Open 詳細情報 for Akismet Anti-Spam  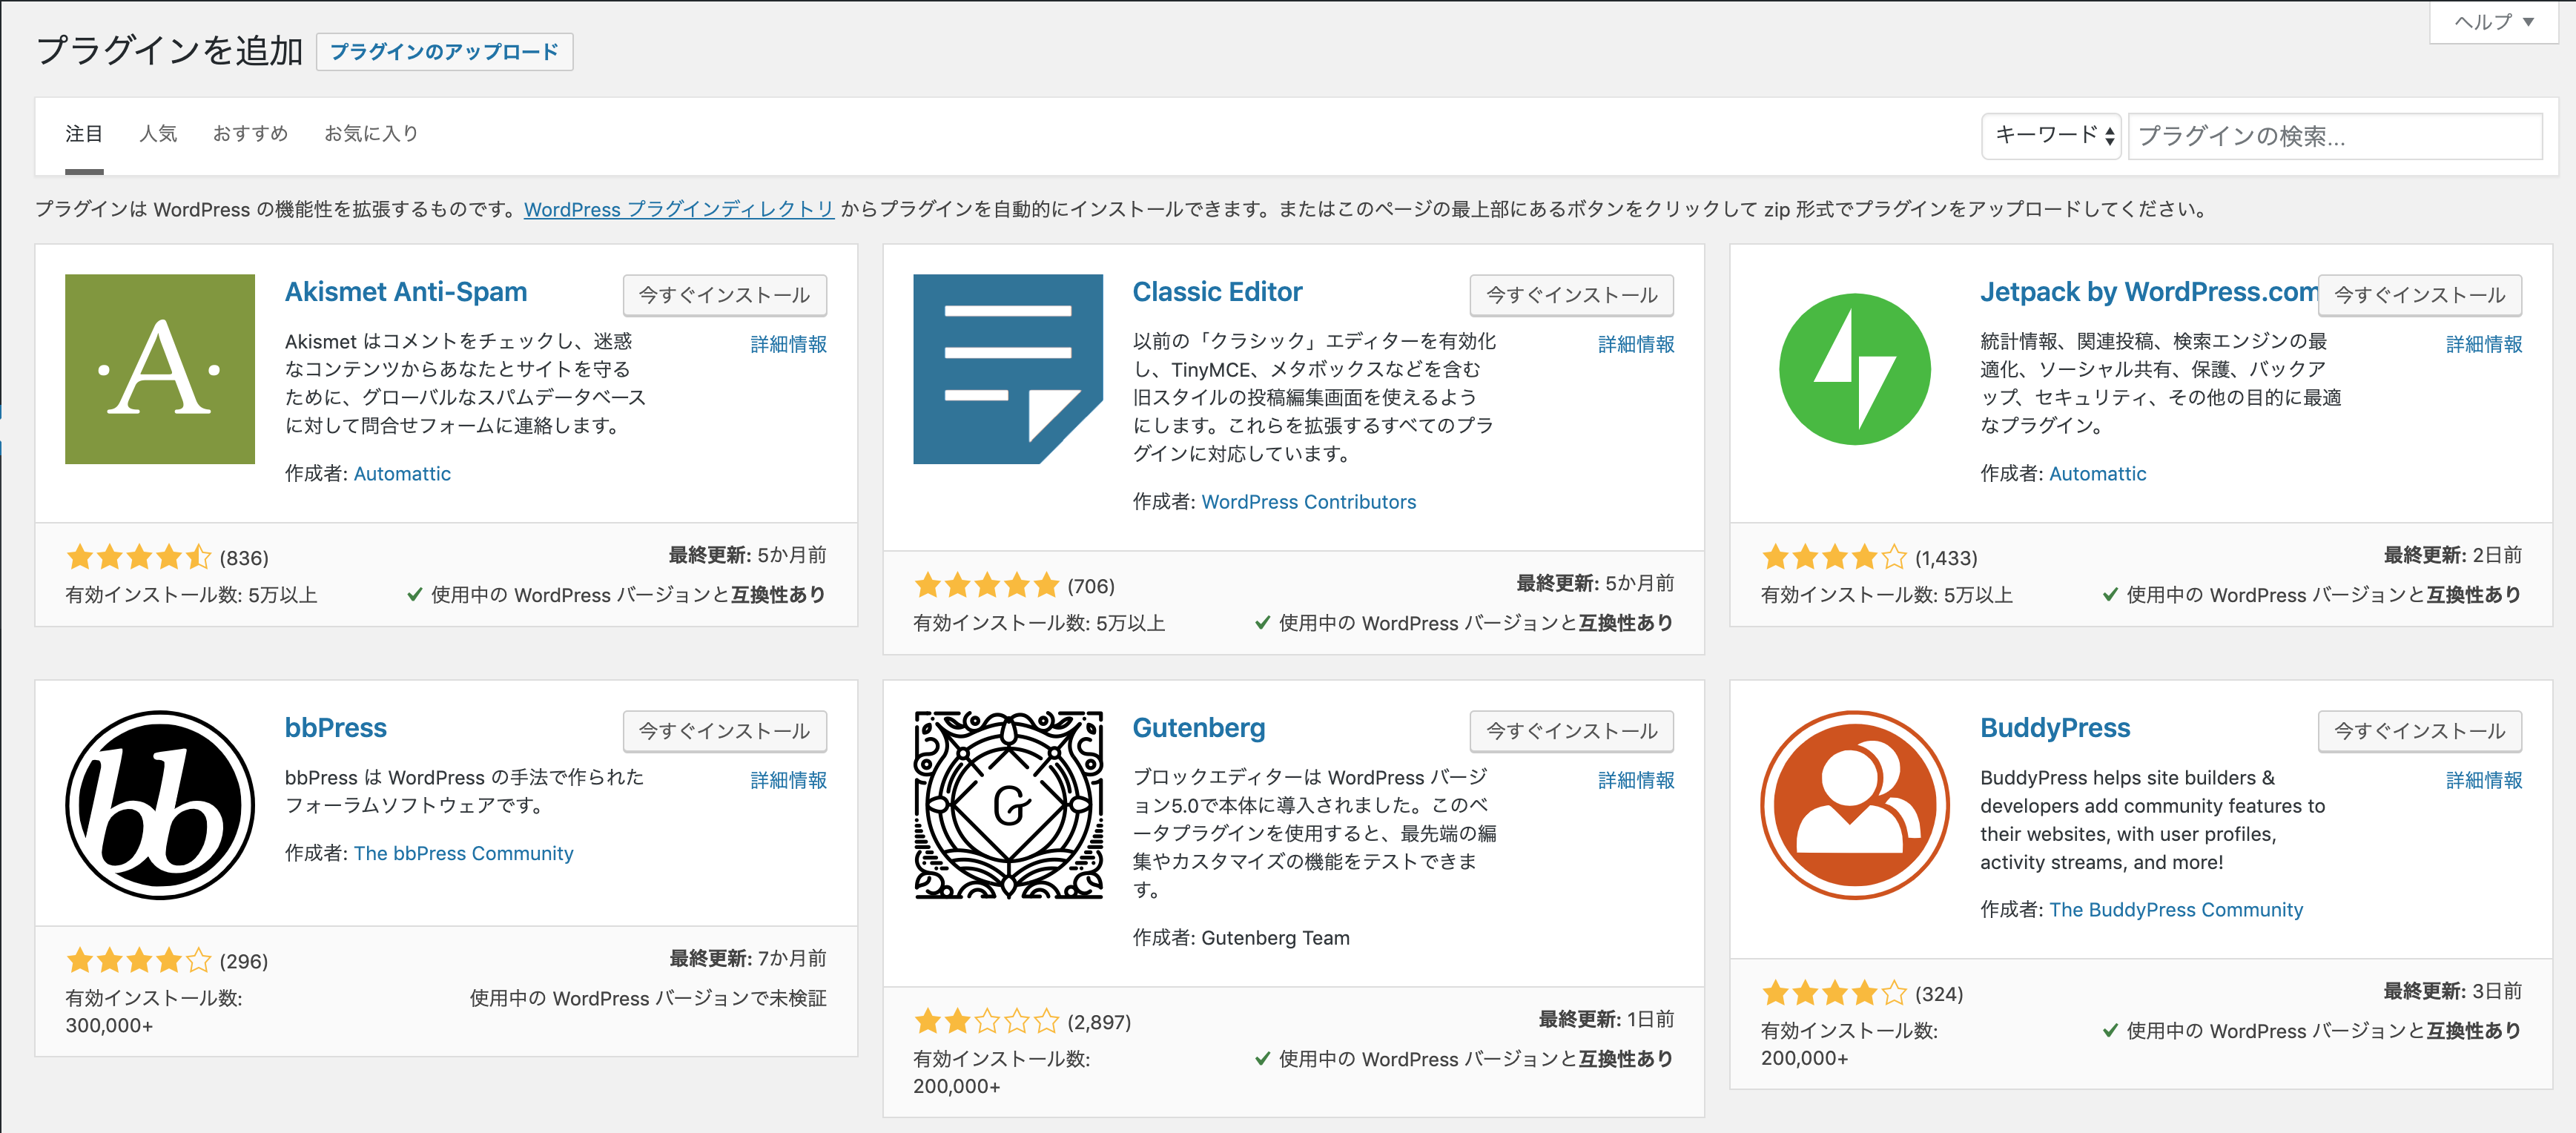coord(789,344)
